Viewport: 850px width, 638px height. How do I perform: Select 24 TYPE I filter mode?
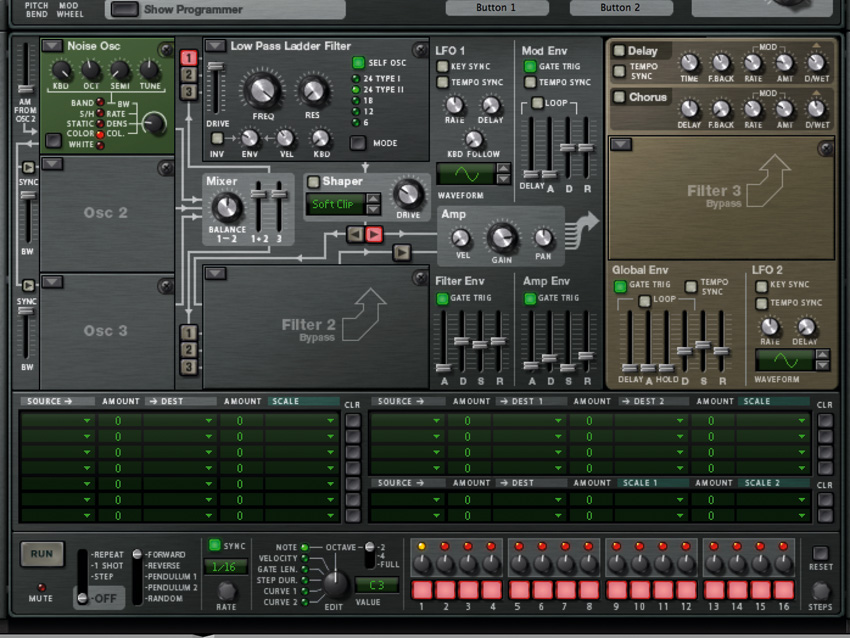356,79
